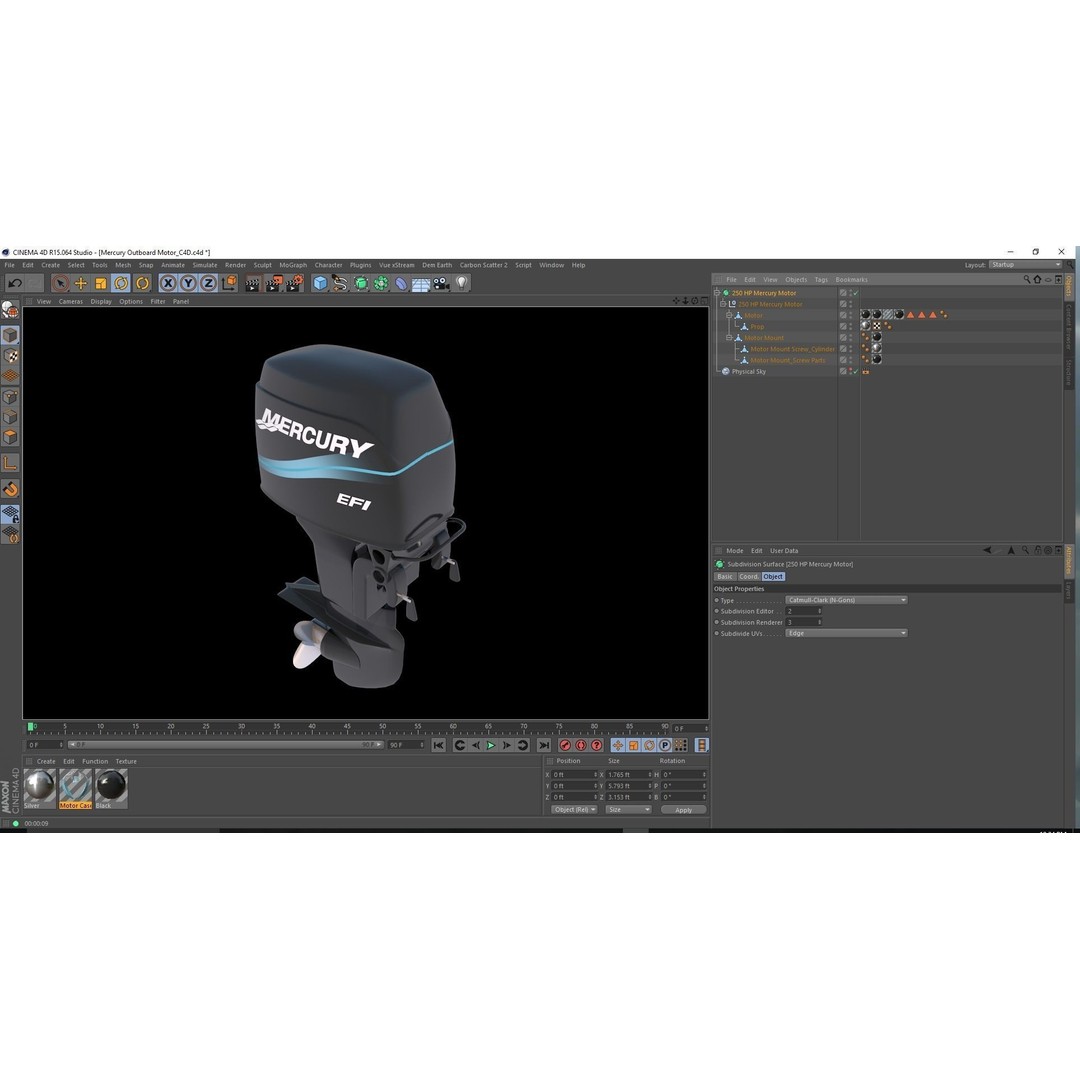
Task: Select the Scale tool
Action: 101,283
